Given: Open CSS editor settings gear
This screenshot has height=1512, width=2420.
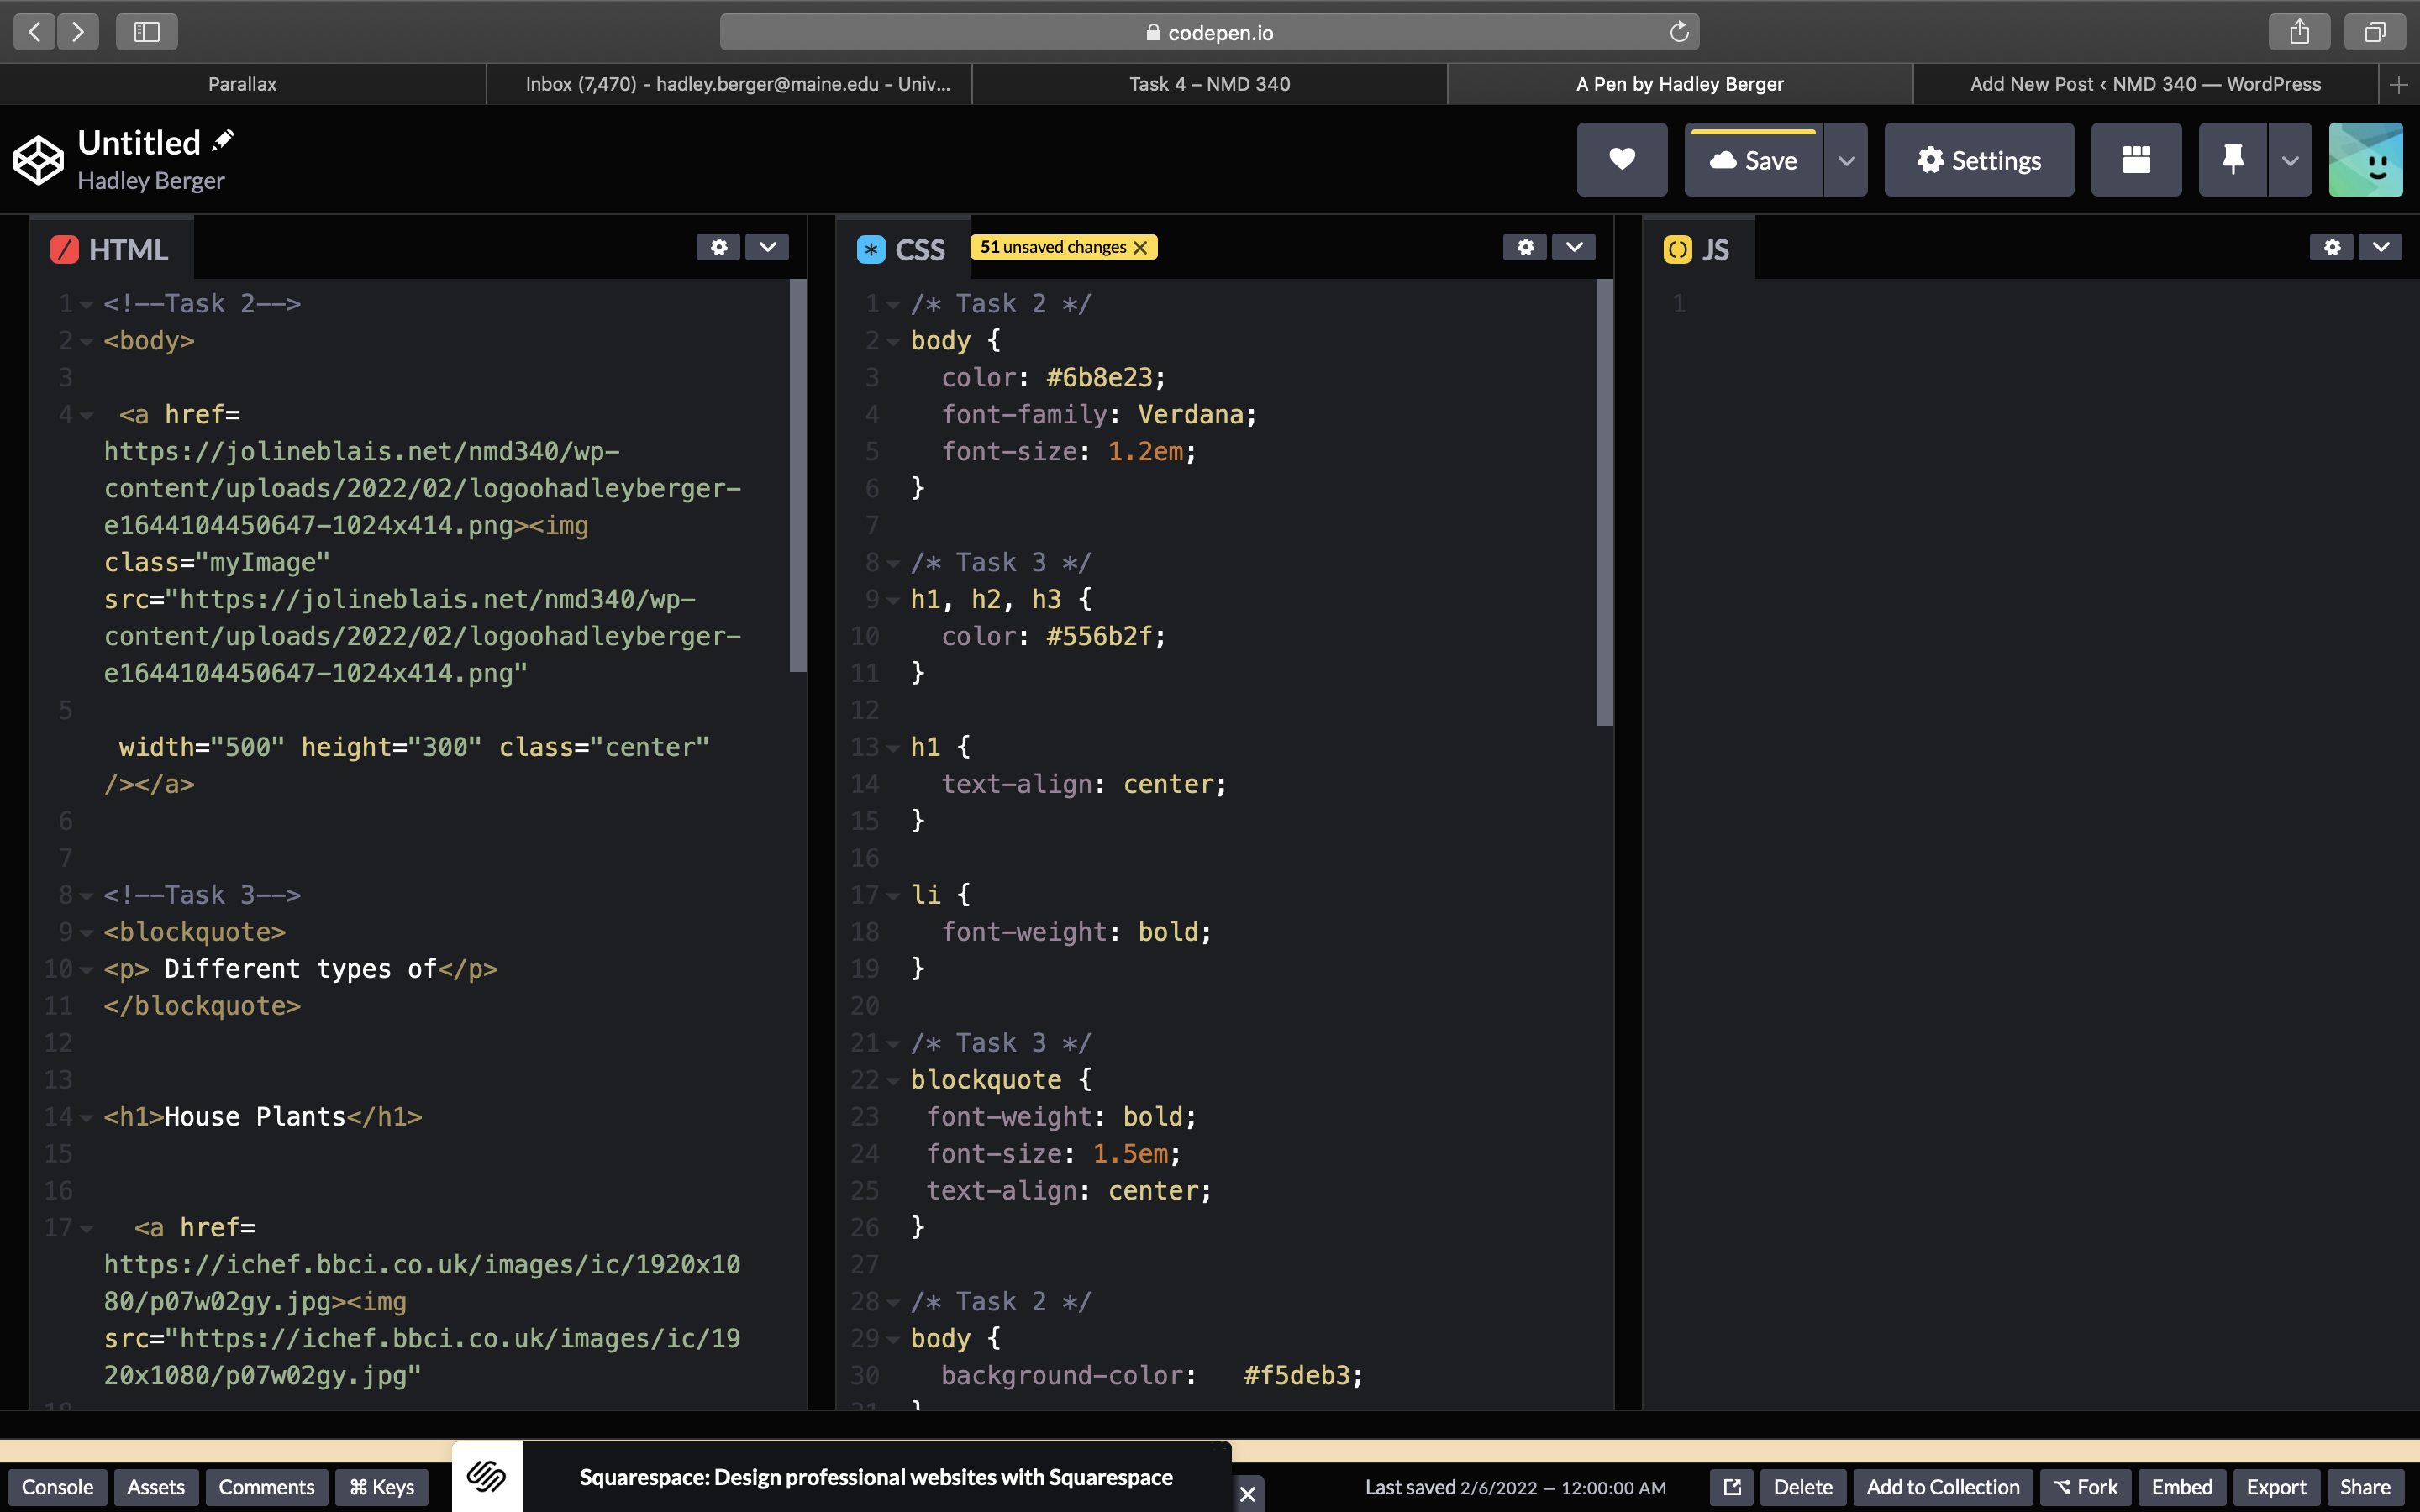Looking at the screenshot, I should 1525,247.
